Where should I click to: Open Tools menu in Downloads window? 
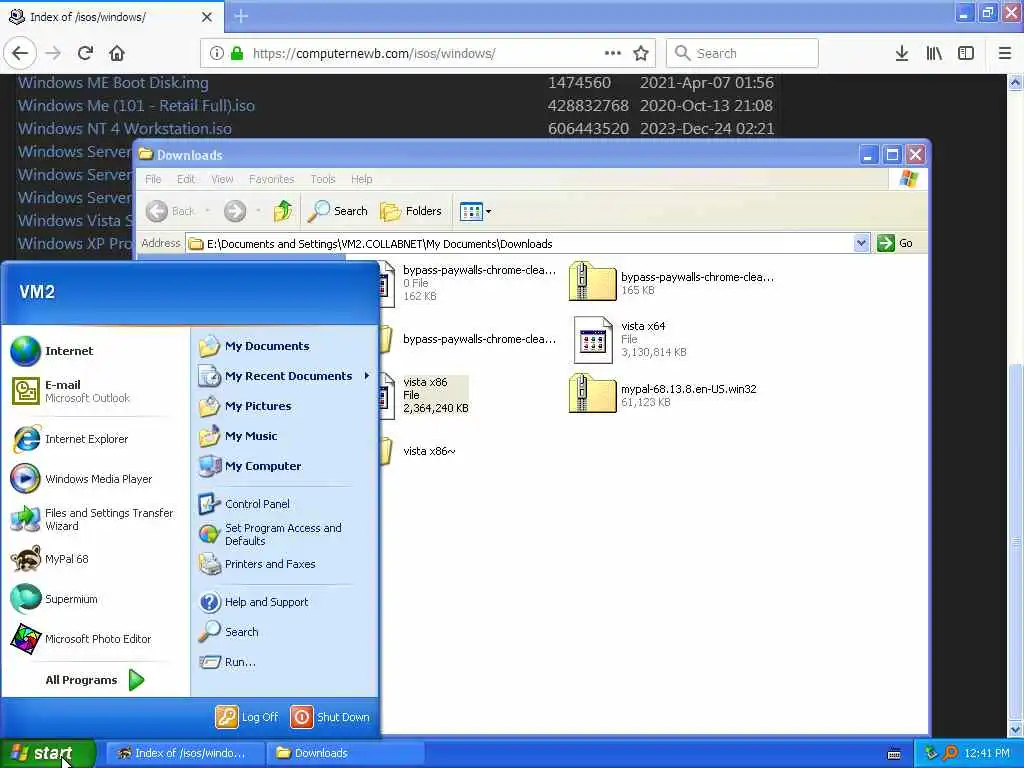[x=323, y=179]
